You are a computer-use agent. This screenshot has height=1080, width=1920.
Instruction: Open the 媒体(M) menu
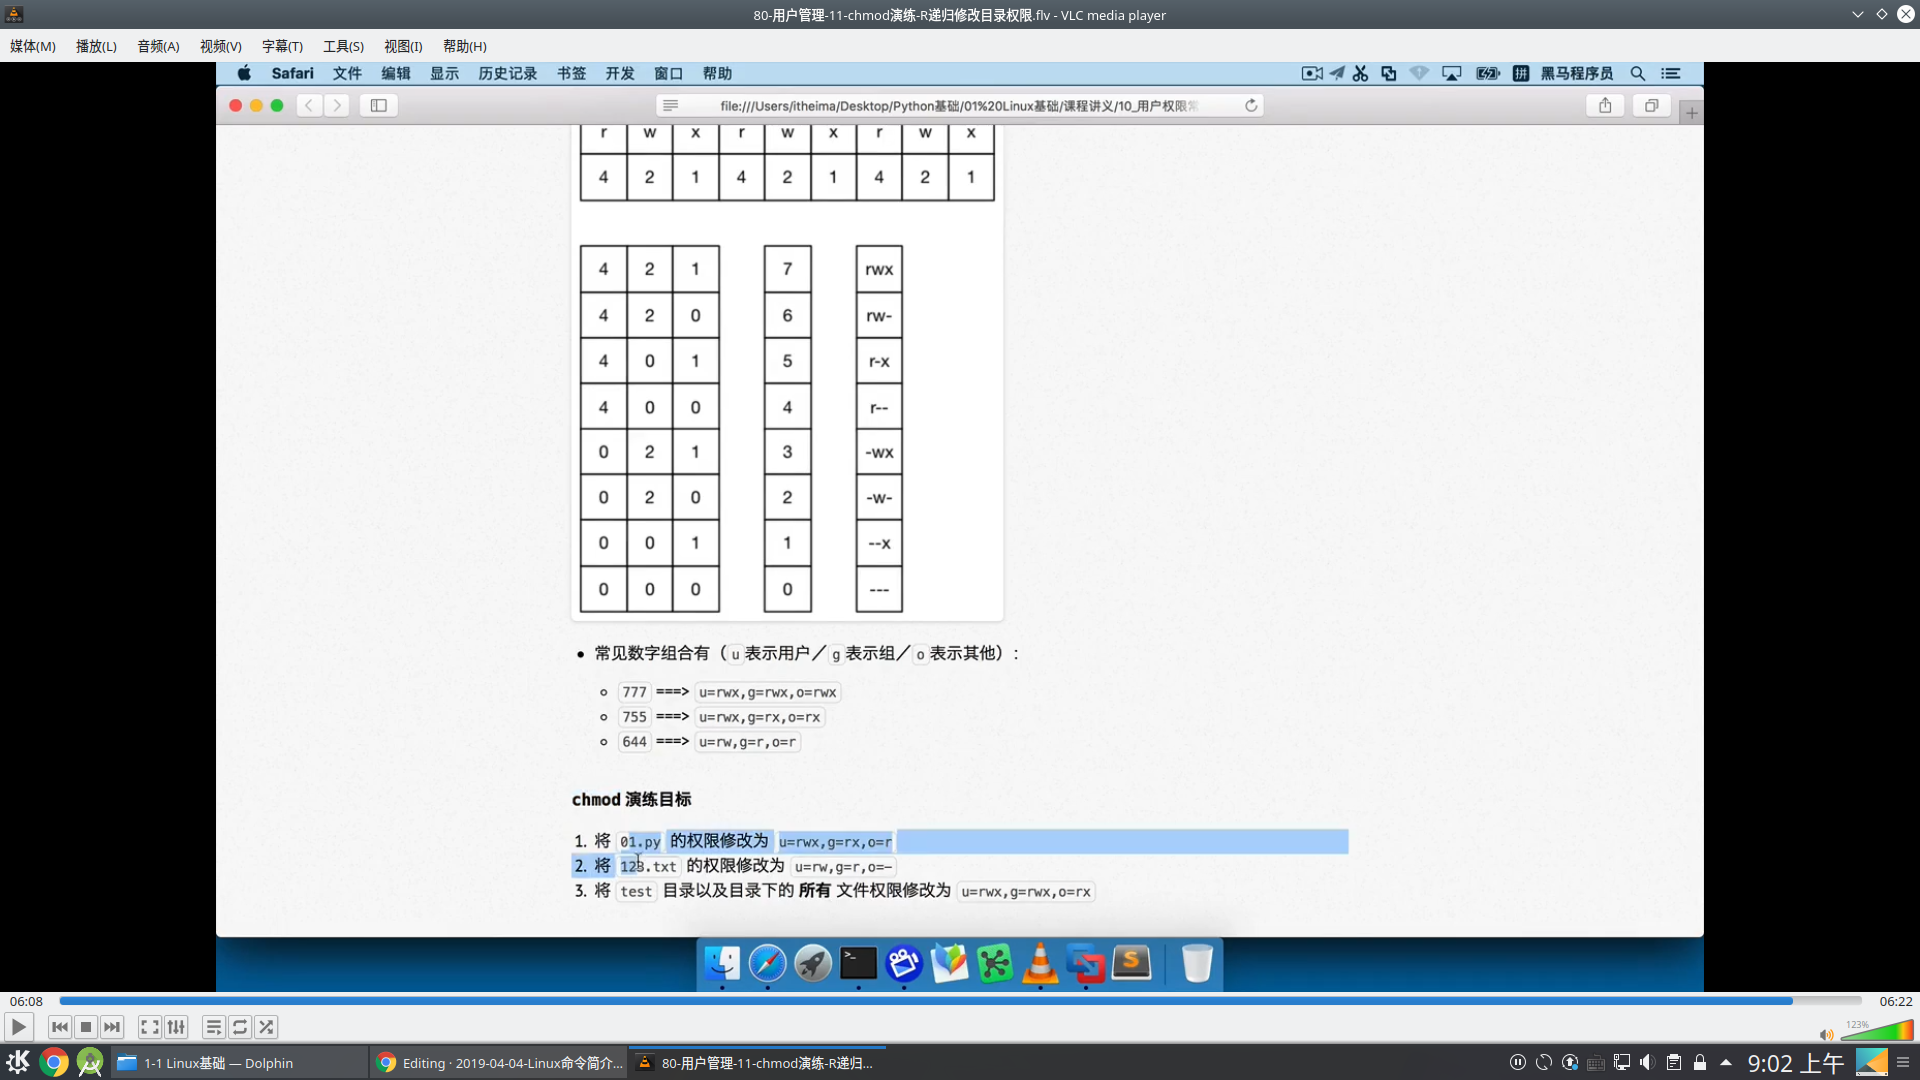pyautogui.click(x=32, y=46)
